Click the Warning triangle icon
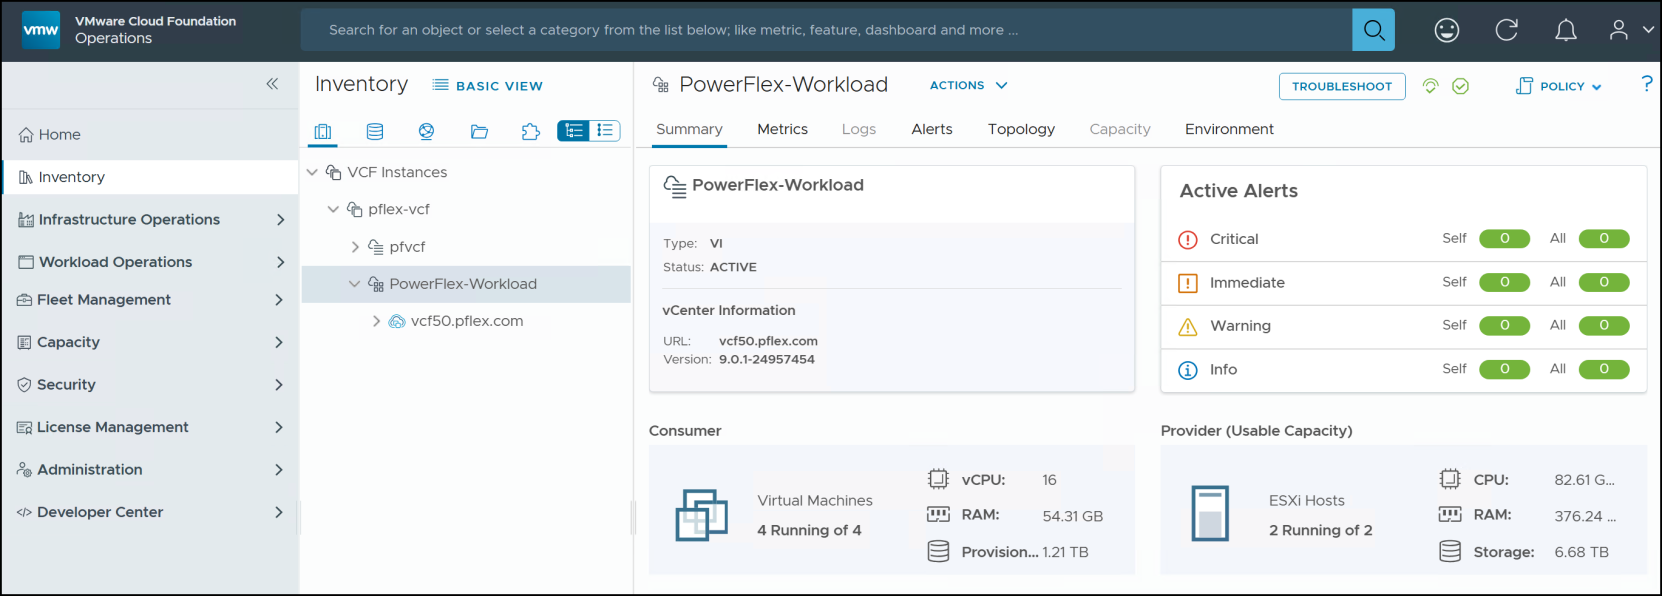1662x597 pixels. click(1188, 326)
